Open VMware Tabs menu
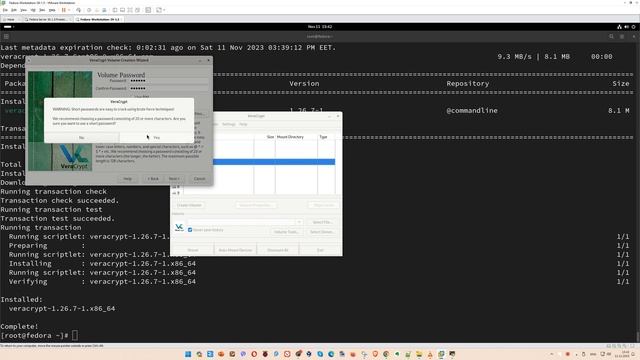 click(x=42, y=10)
